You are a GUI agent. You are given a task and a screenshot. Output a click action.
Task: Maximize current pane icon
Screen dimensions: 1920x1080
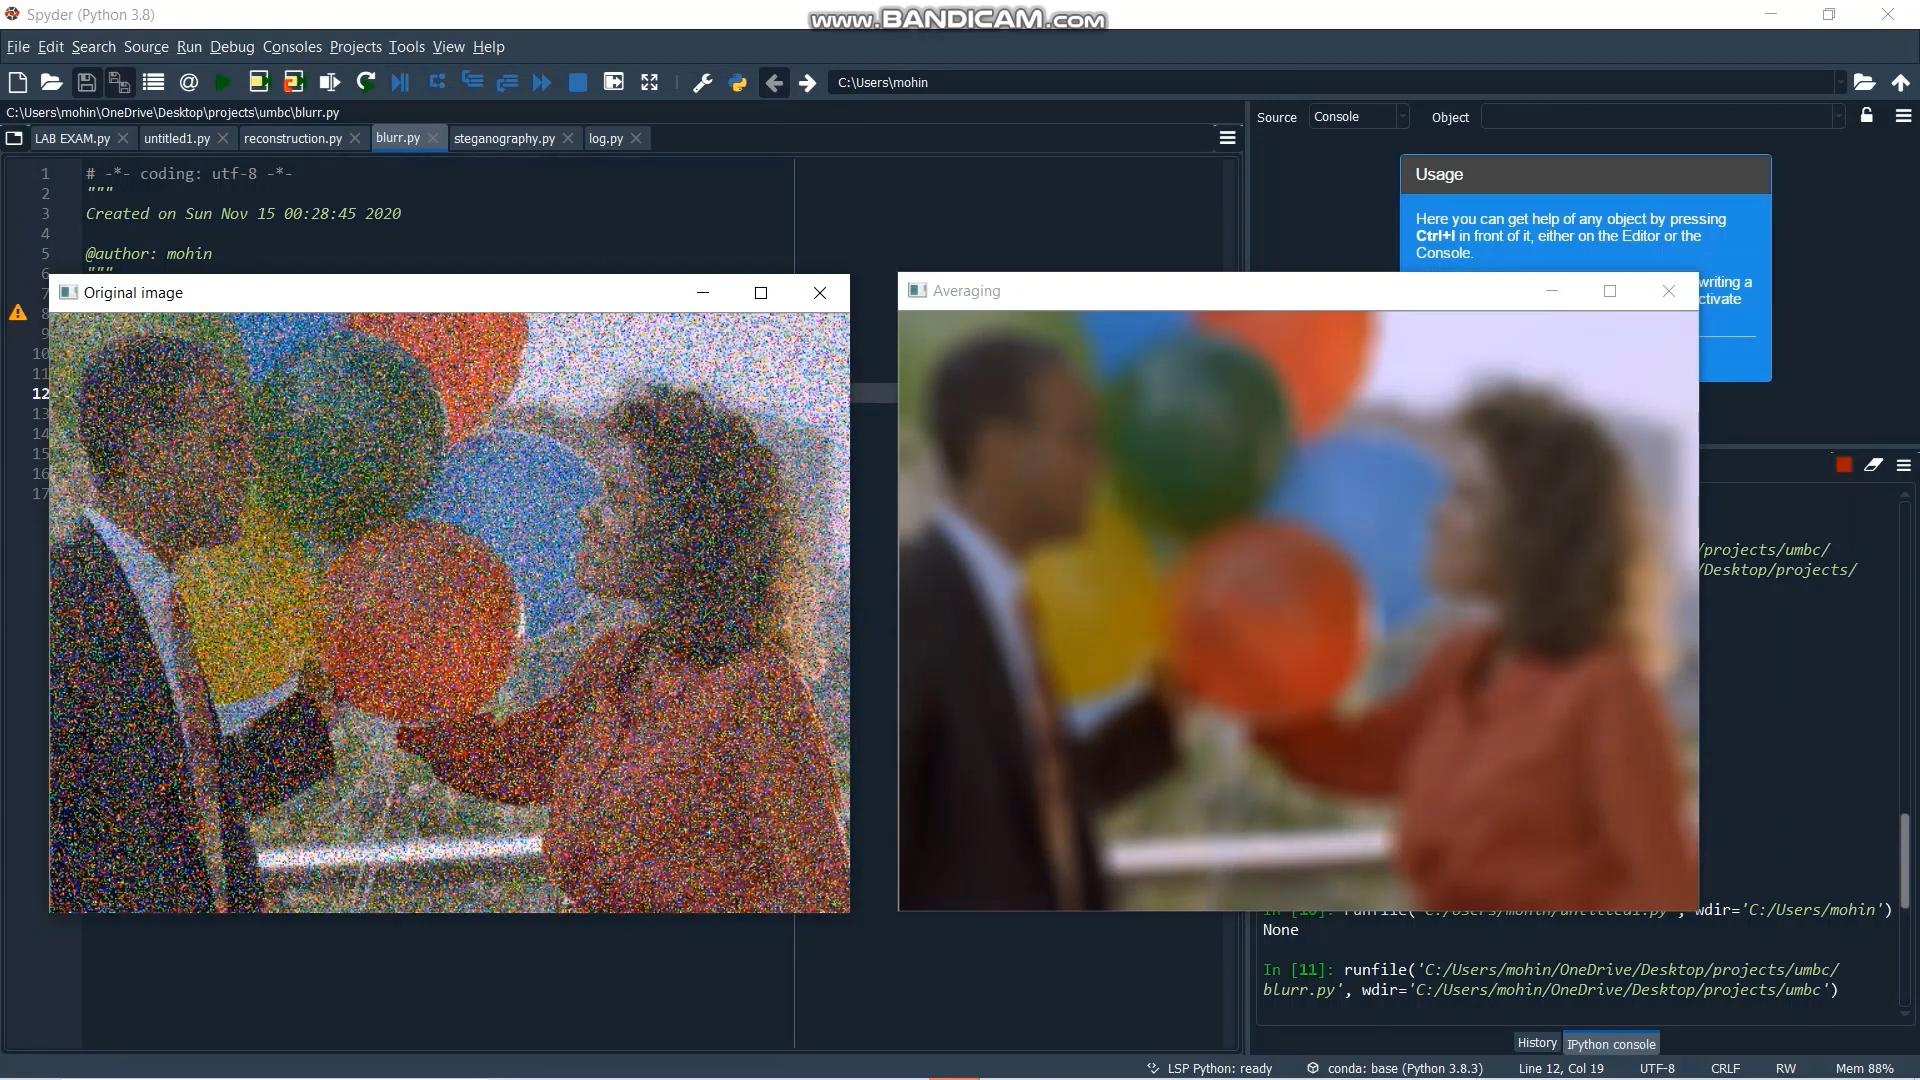(x=650, y=83)
